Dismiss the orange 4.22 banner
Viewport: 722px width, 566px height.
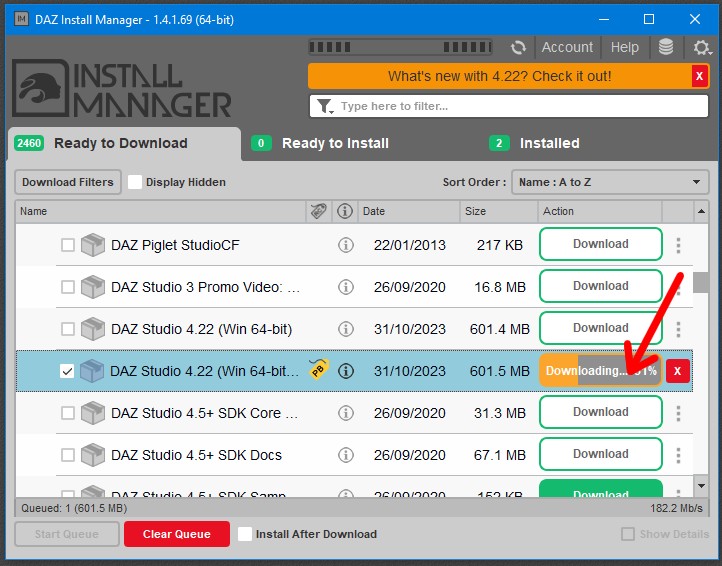(x=699, y=76)
